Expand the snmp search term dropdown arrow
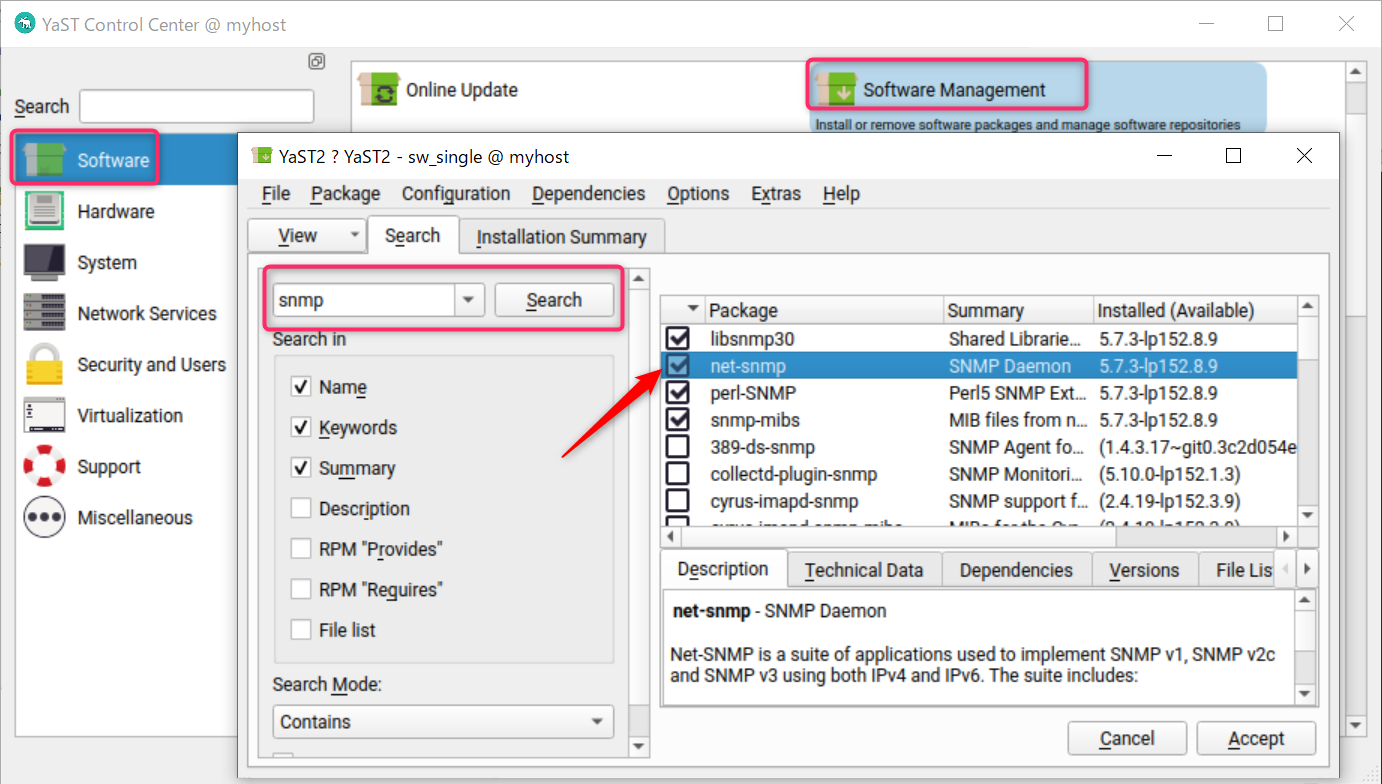Screen dimensions: 1382x784 point(469,300)
